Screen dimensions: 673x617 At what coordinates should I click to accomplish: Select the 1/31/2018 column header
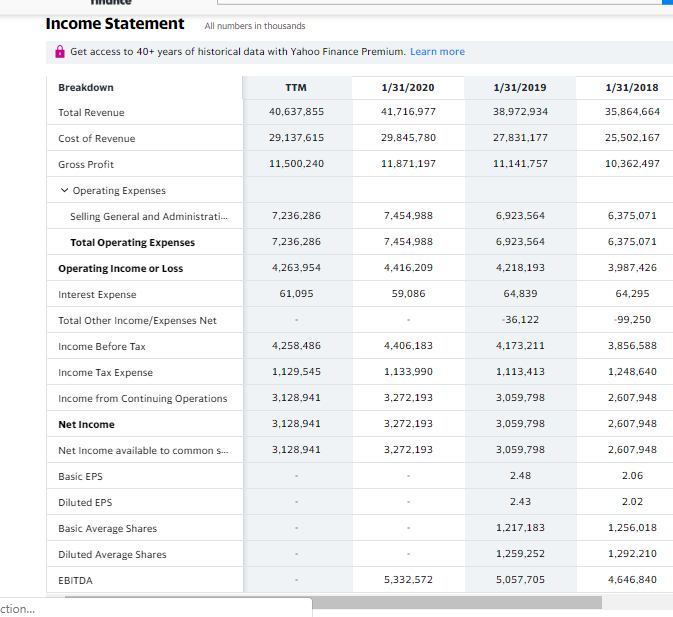(x=632, y=88)
